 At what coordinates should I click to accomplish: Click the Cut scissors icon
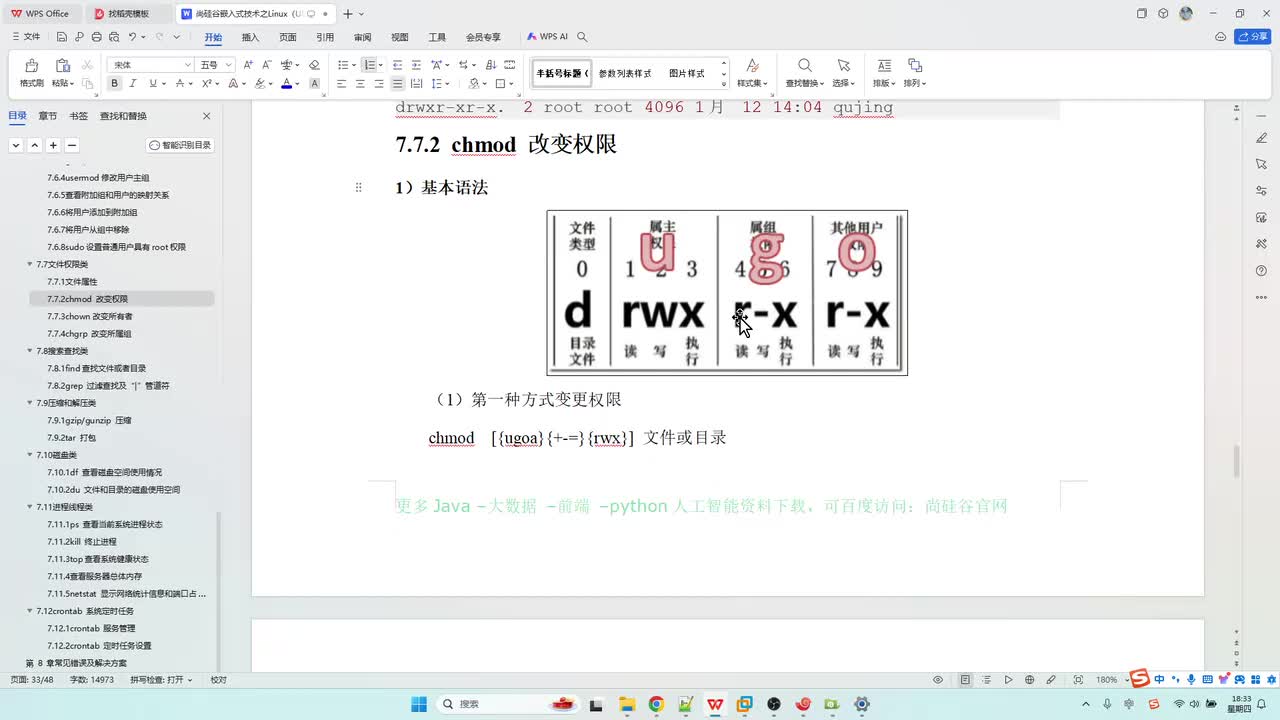87,65
